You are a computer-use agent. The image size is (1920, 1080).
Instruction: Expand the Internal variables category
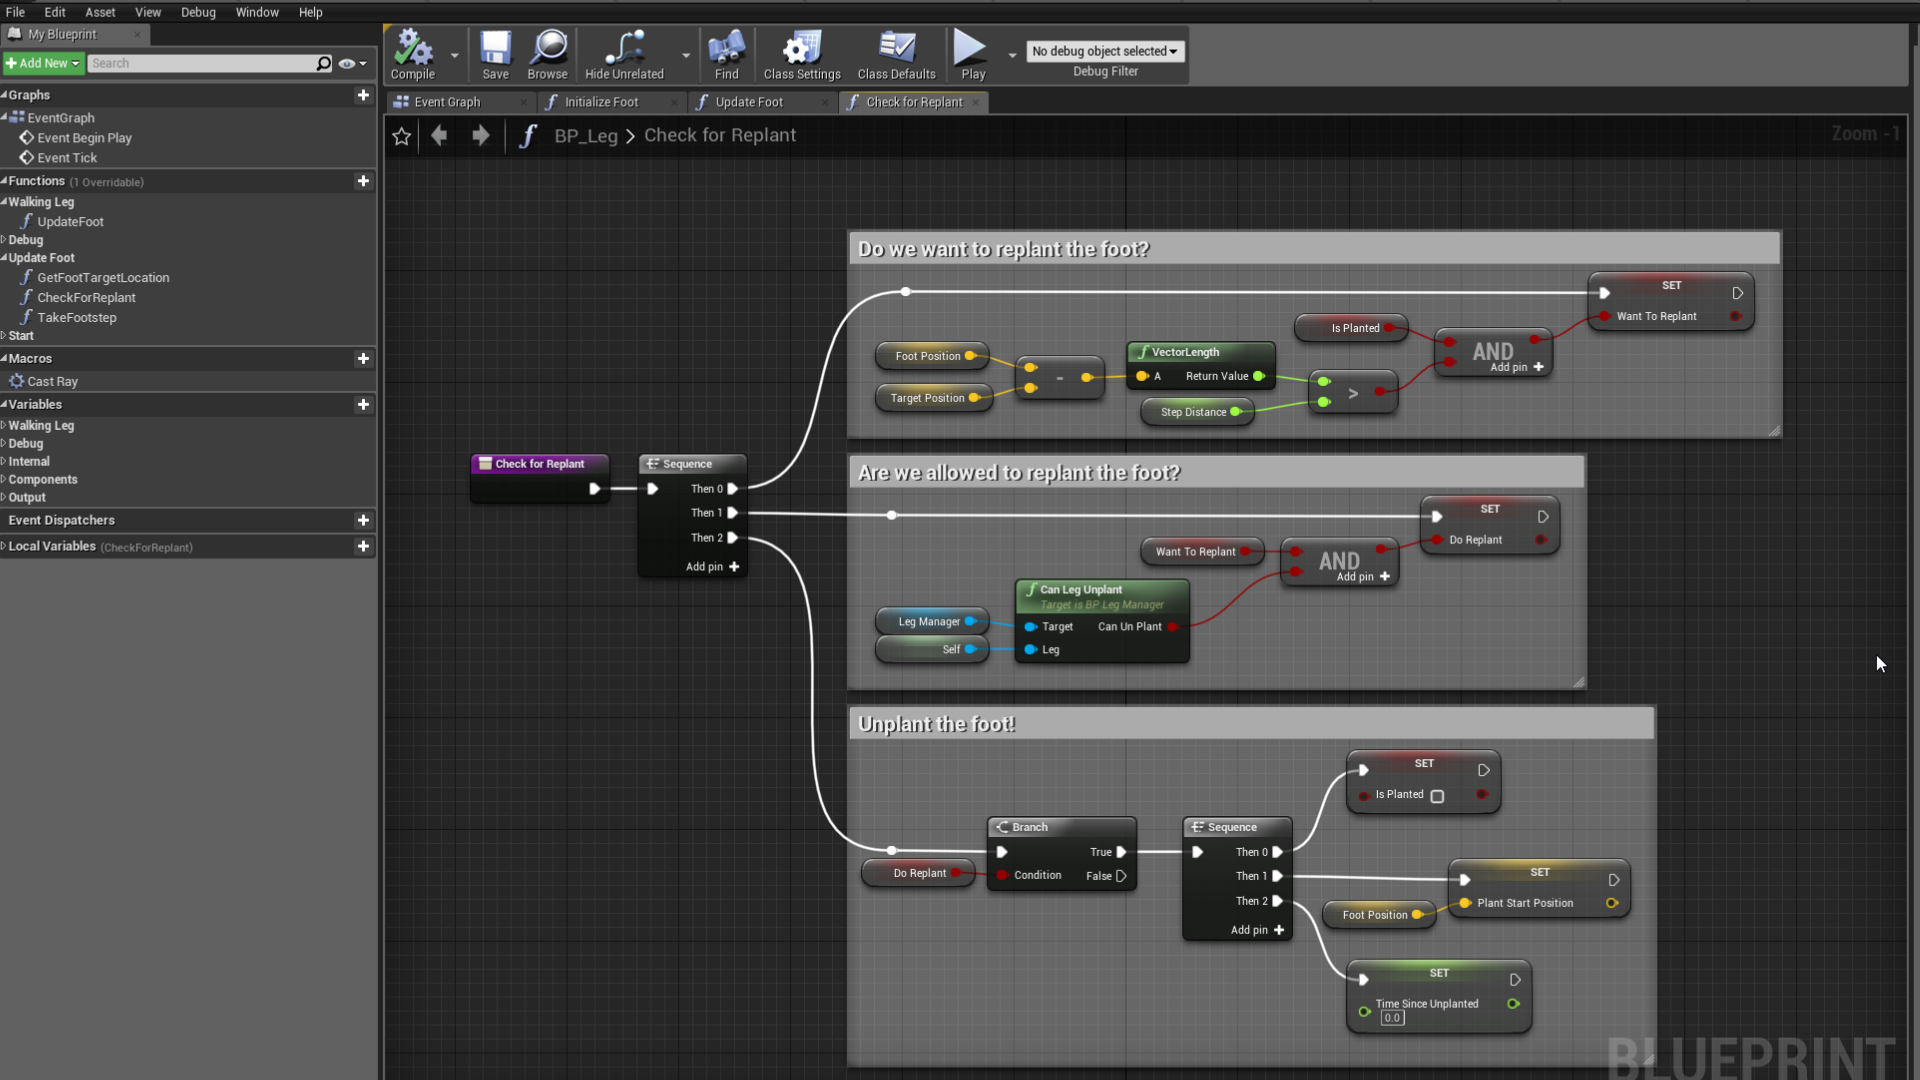tap(28, 461)
